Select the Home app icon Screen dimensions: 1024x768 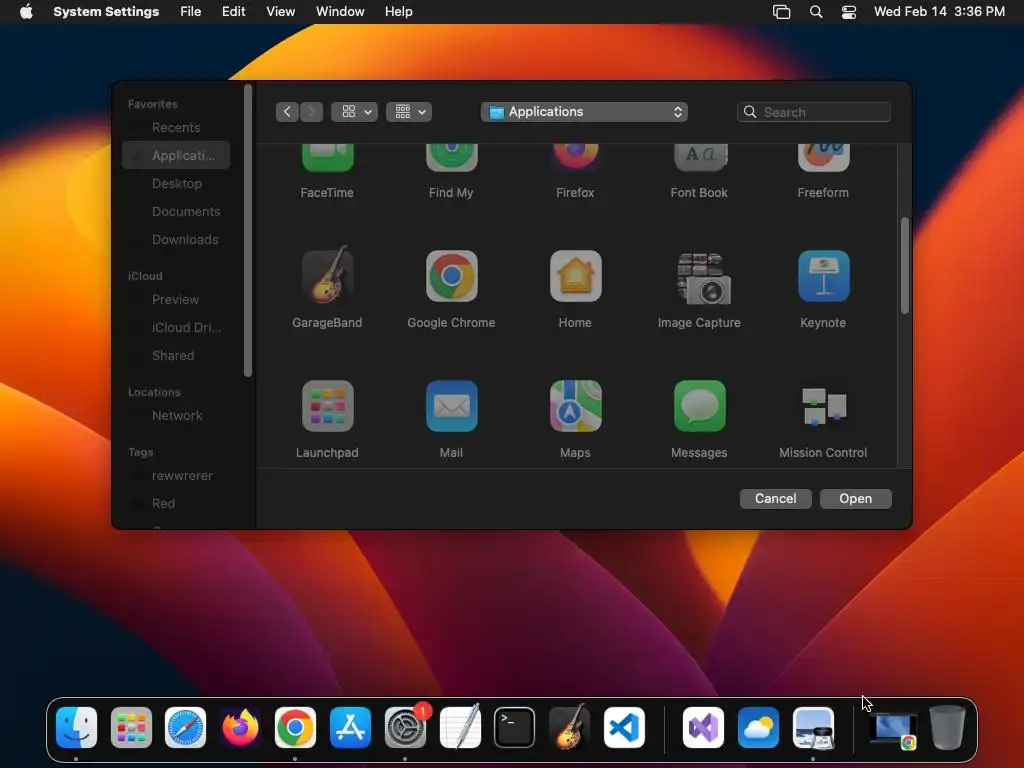click(x=575, y=276)
